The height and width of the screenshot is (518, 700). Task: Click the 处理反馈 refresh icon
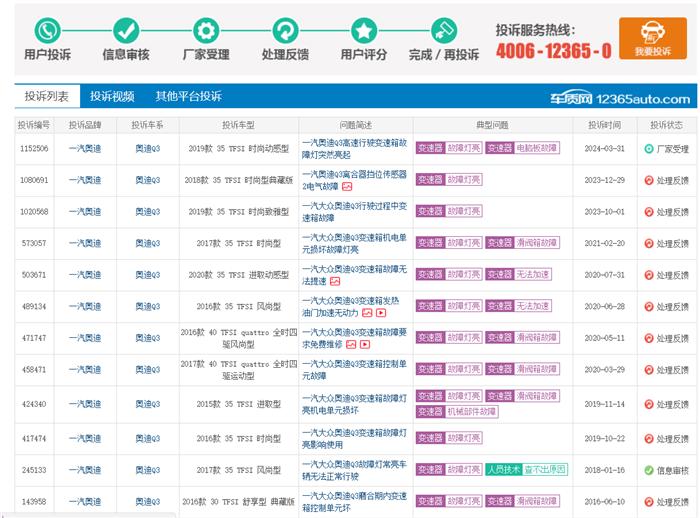click(285, 29)
